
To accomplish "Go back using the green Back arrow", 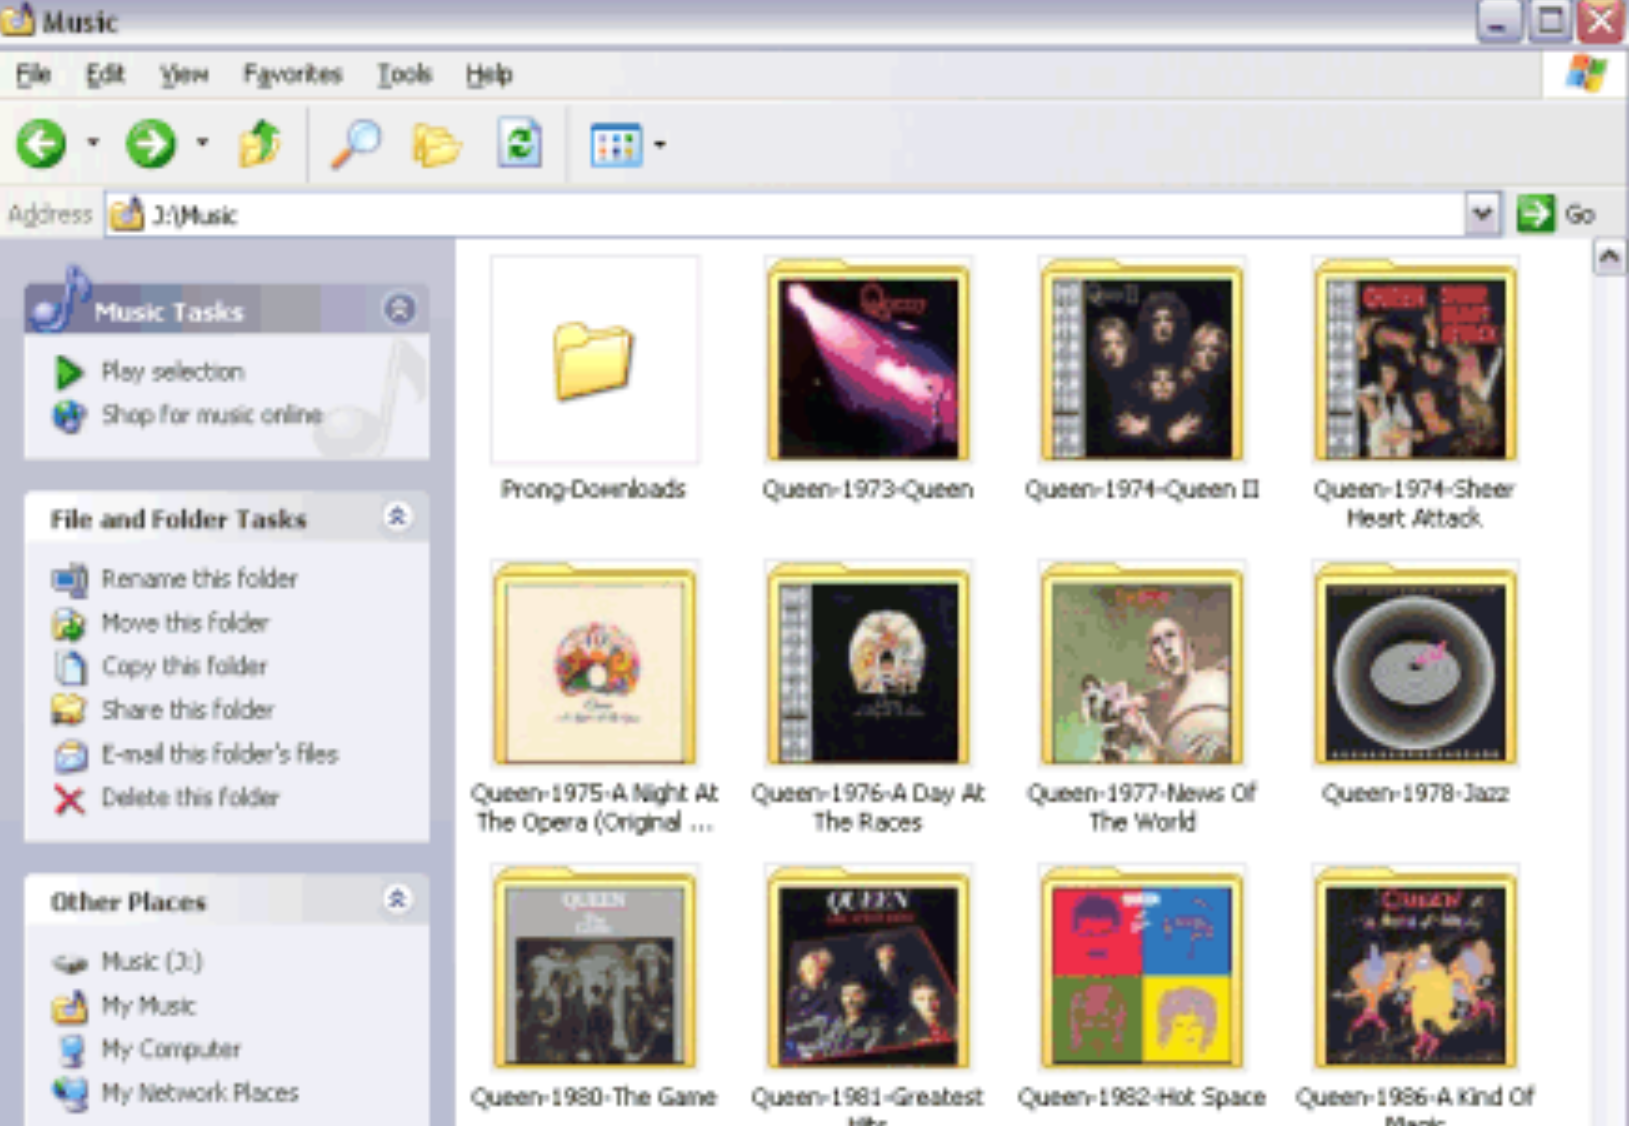I will pyautogui.click(x=41, y=144).
